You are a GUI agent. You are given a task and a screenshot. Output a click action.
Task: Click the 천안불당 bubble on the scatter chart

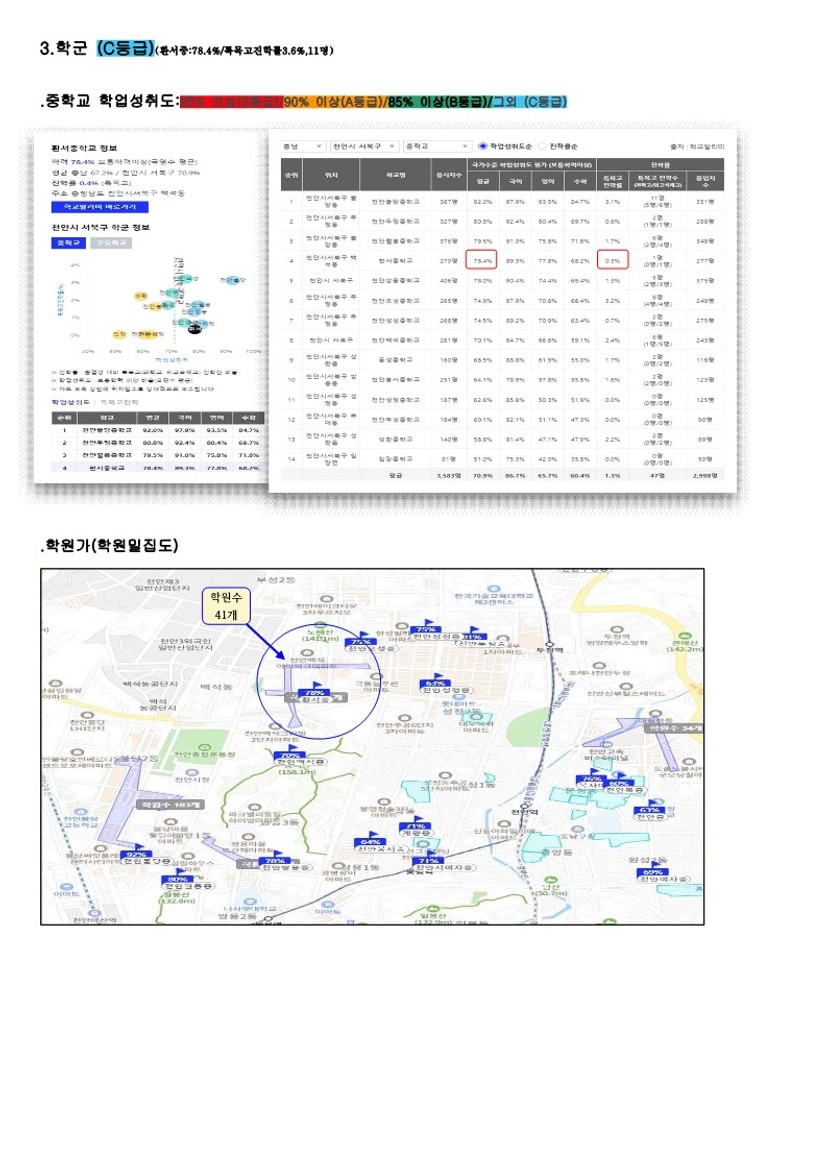coord(233,280)
